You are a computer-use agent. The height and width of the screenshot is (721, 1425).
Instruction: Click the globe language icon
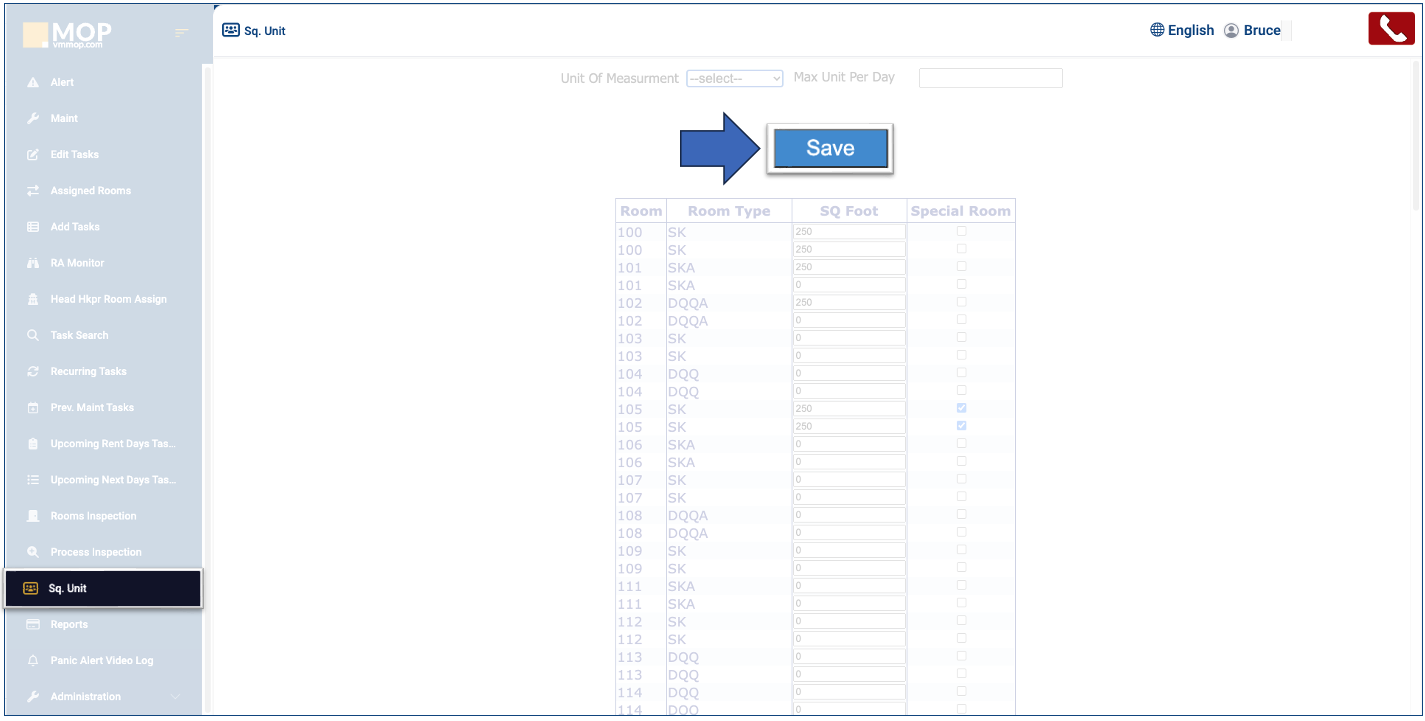1157,30
